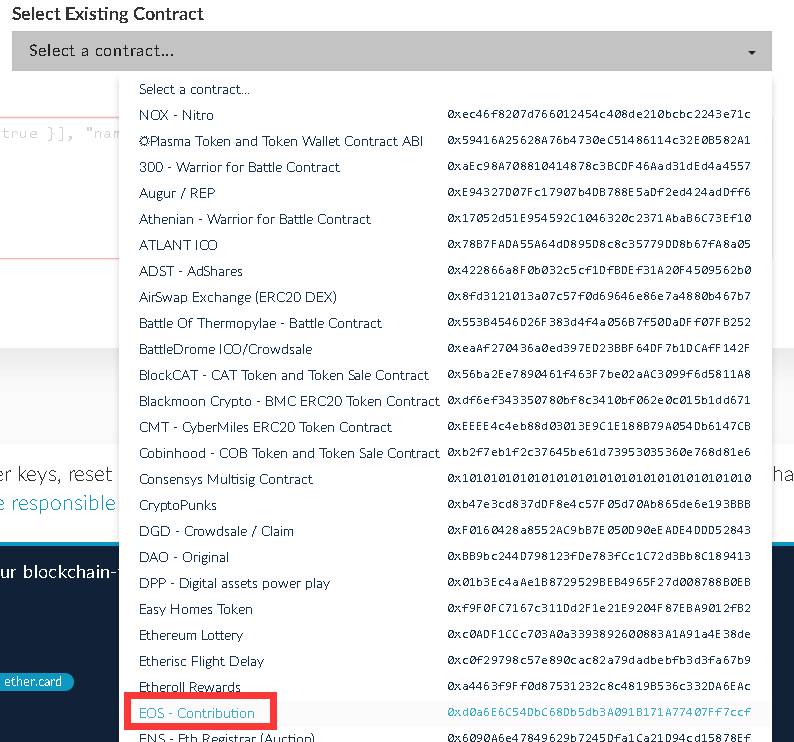The width and height of the screenshot is (794, 742).
Task: Choose DGD - Crowdsale / Claim
Action: coord(446,531)
